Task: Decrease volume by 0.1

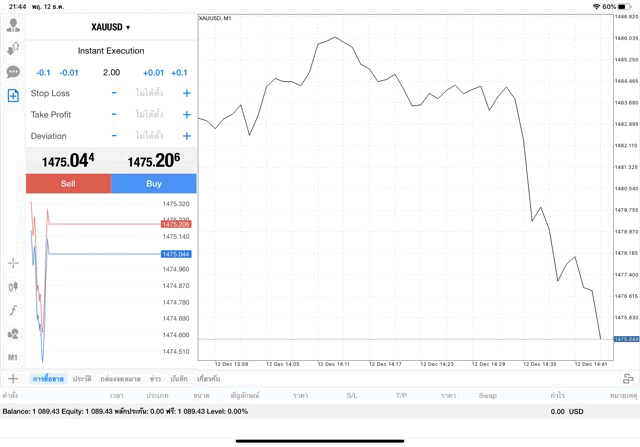Action: pyautogui.click(x=43, y=72)
